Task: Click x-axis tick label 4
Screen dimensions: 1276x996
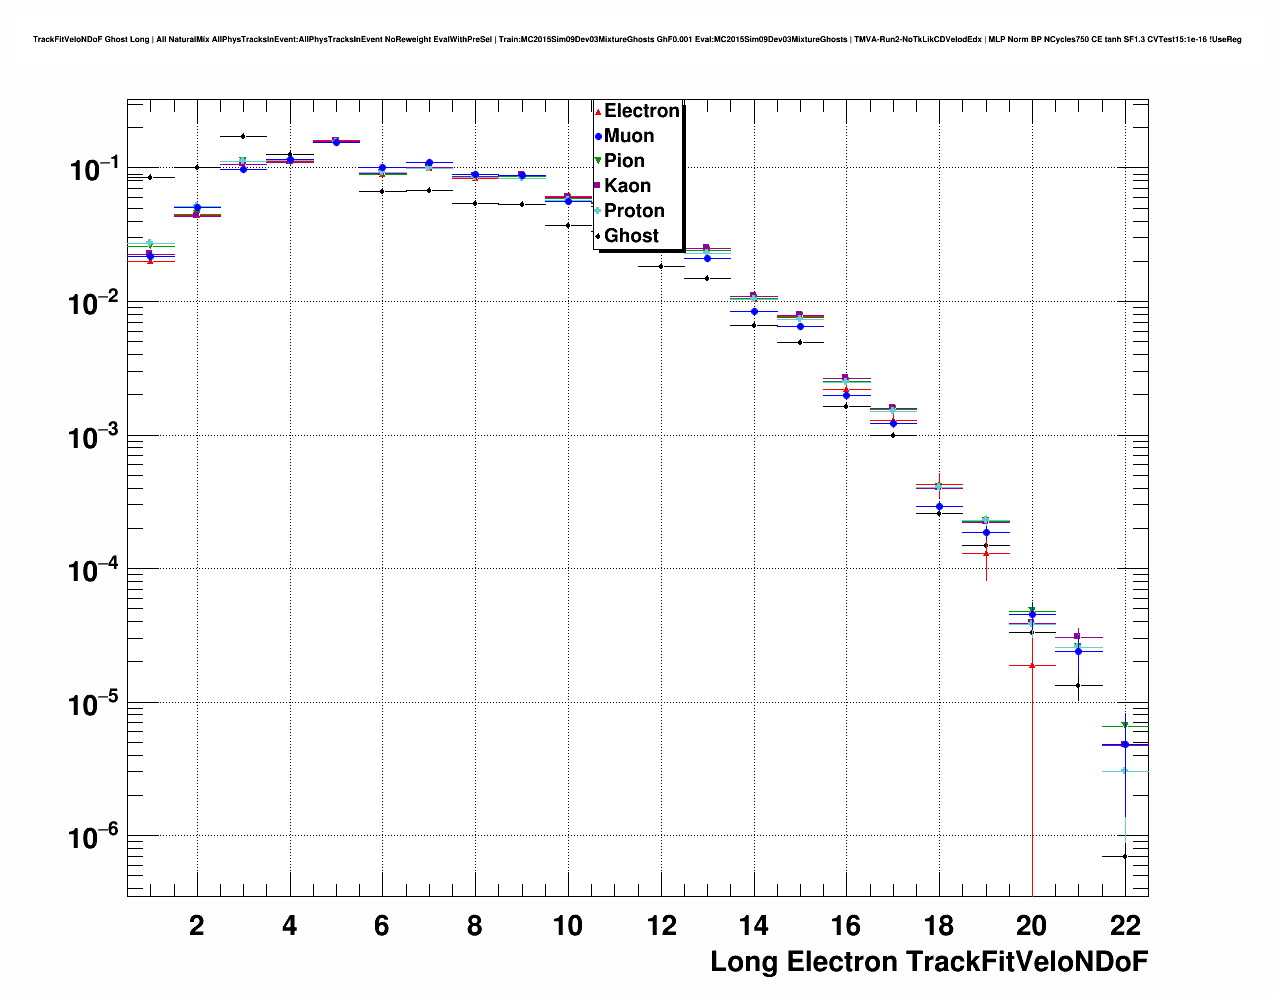Action: coord(290,925)
